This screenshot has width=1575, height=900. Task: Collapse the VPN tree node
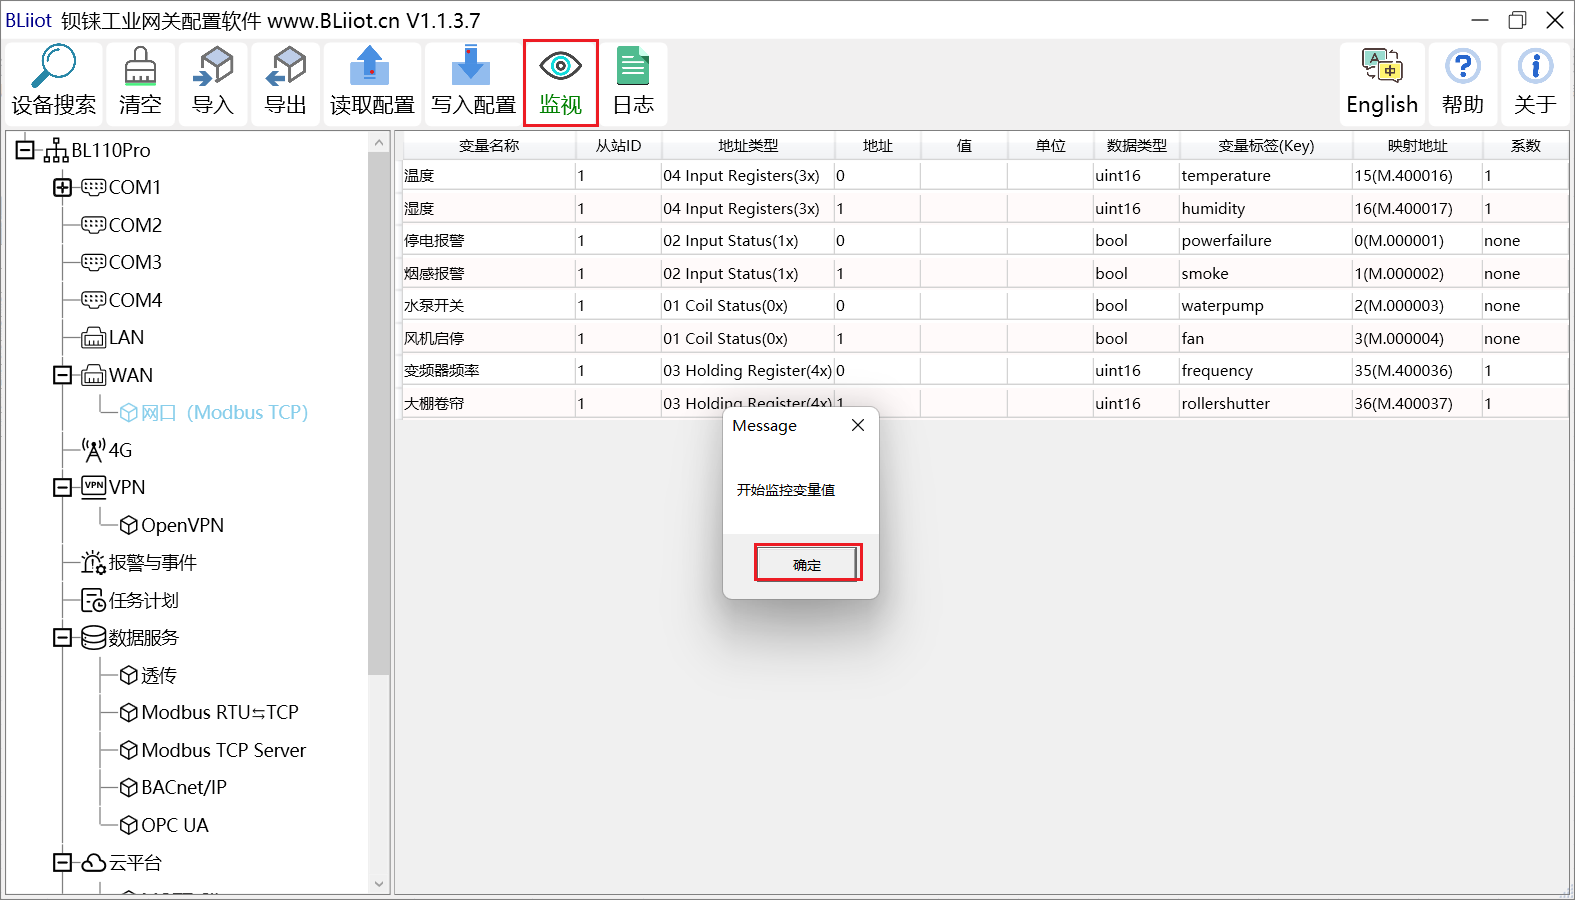(x=62, y=487)
